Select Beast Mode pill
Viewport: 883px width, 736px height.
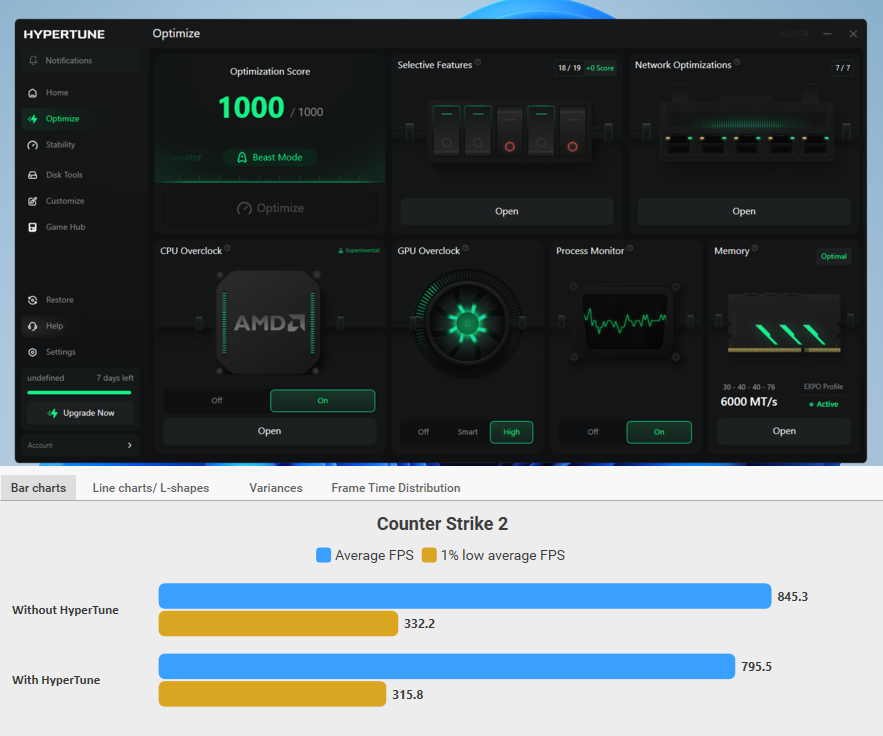[270, 158]
